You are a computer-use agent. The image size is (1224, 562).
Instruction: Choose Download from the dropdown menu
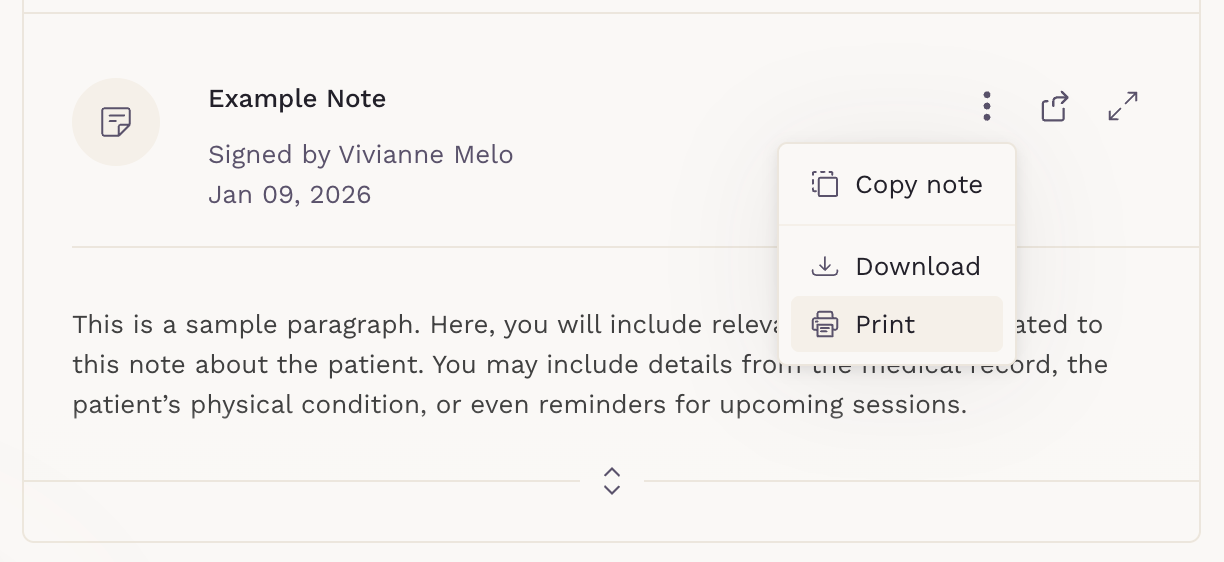917,267
